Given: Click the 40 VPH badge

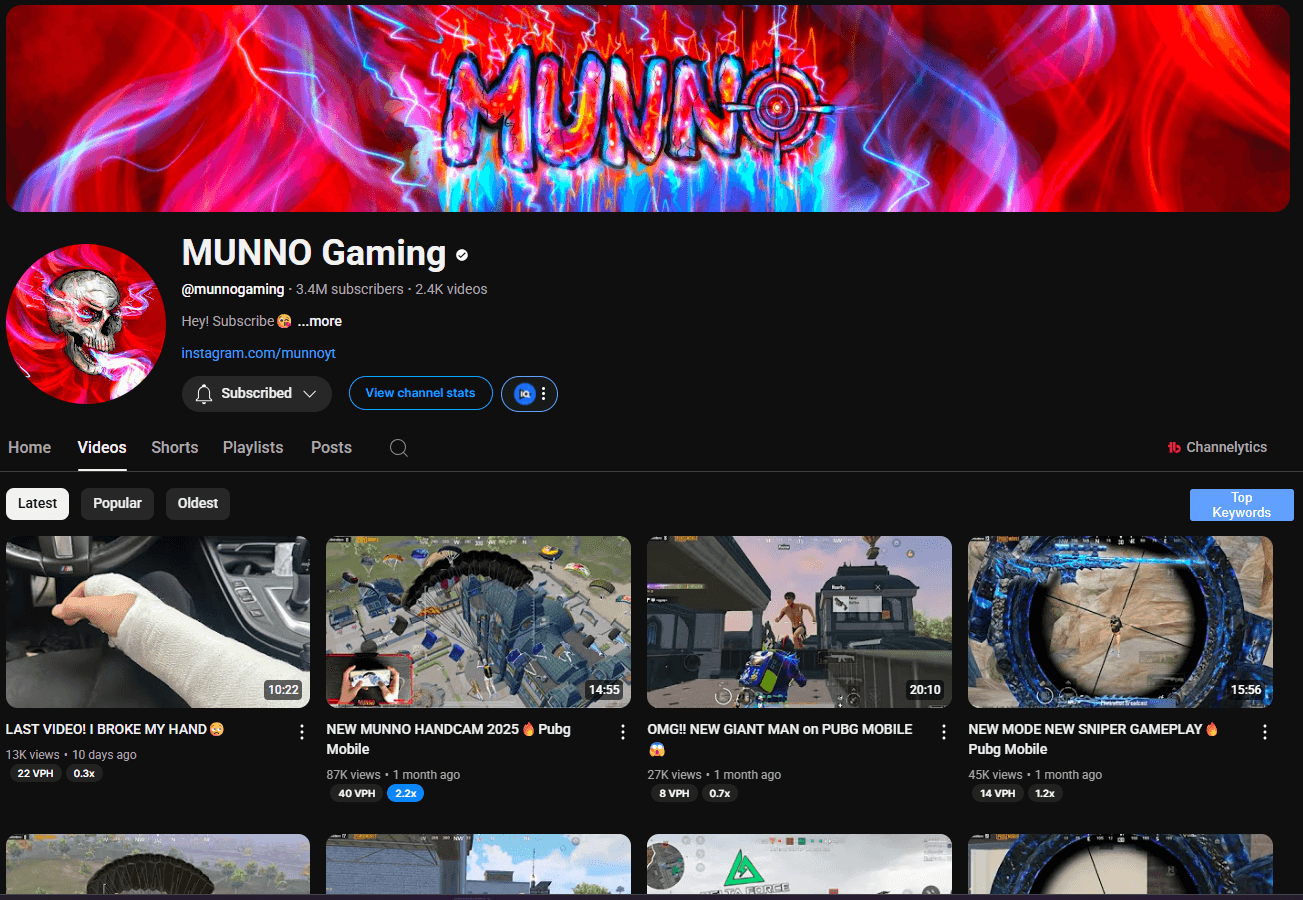Looking at the screenshot, I should click(x=356, y=793).
